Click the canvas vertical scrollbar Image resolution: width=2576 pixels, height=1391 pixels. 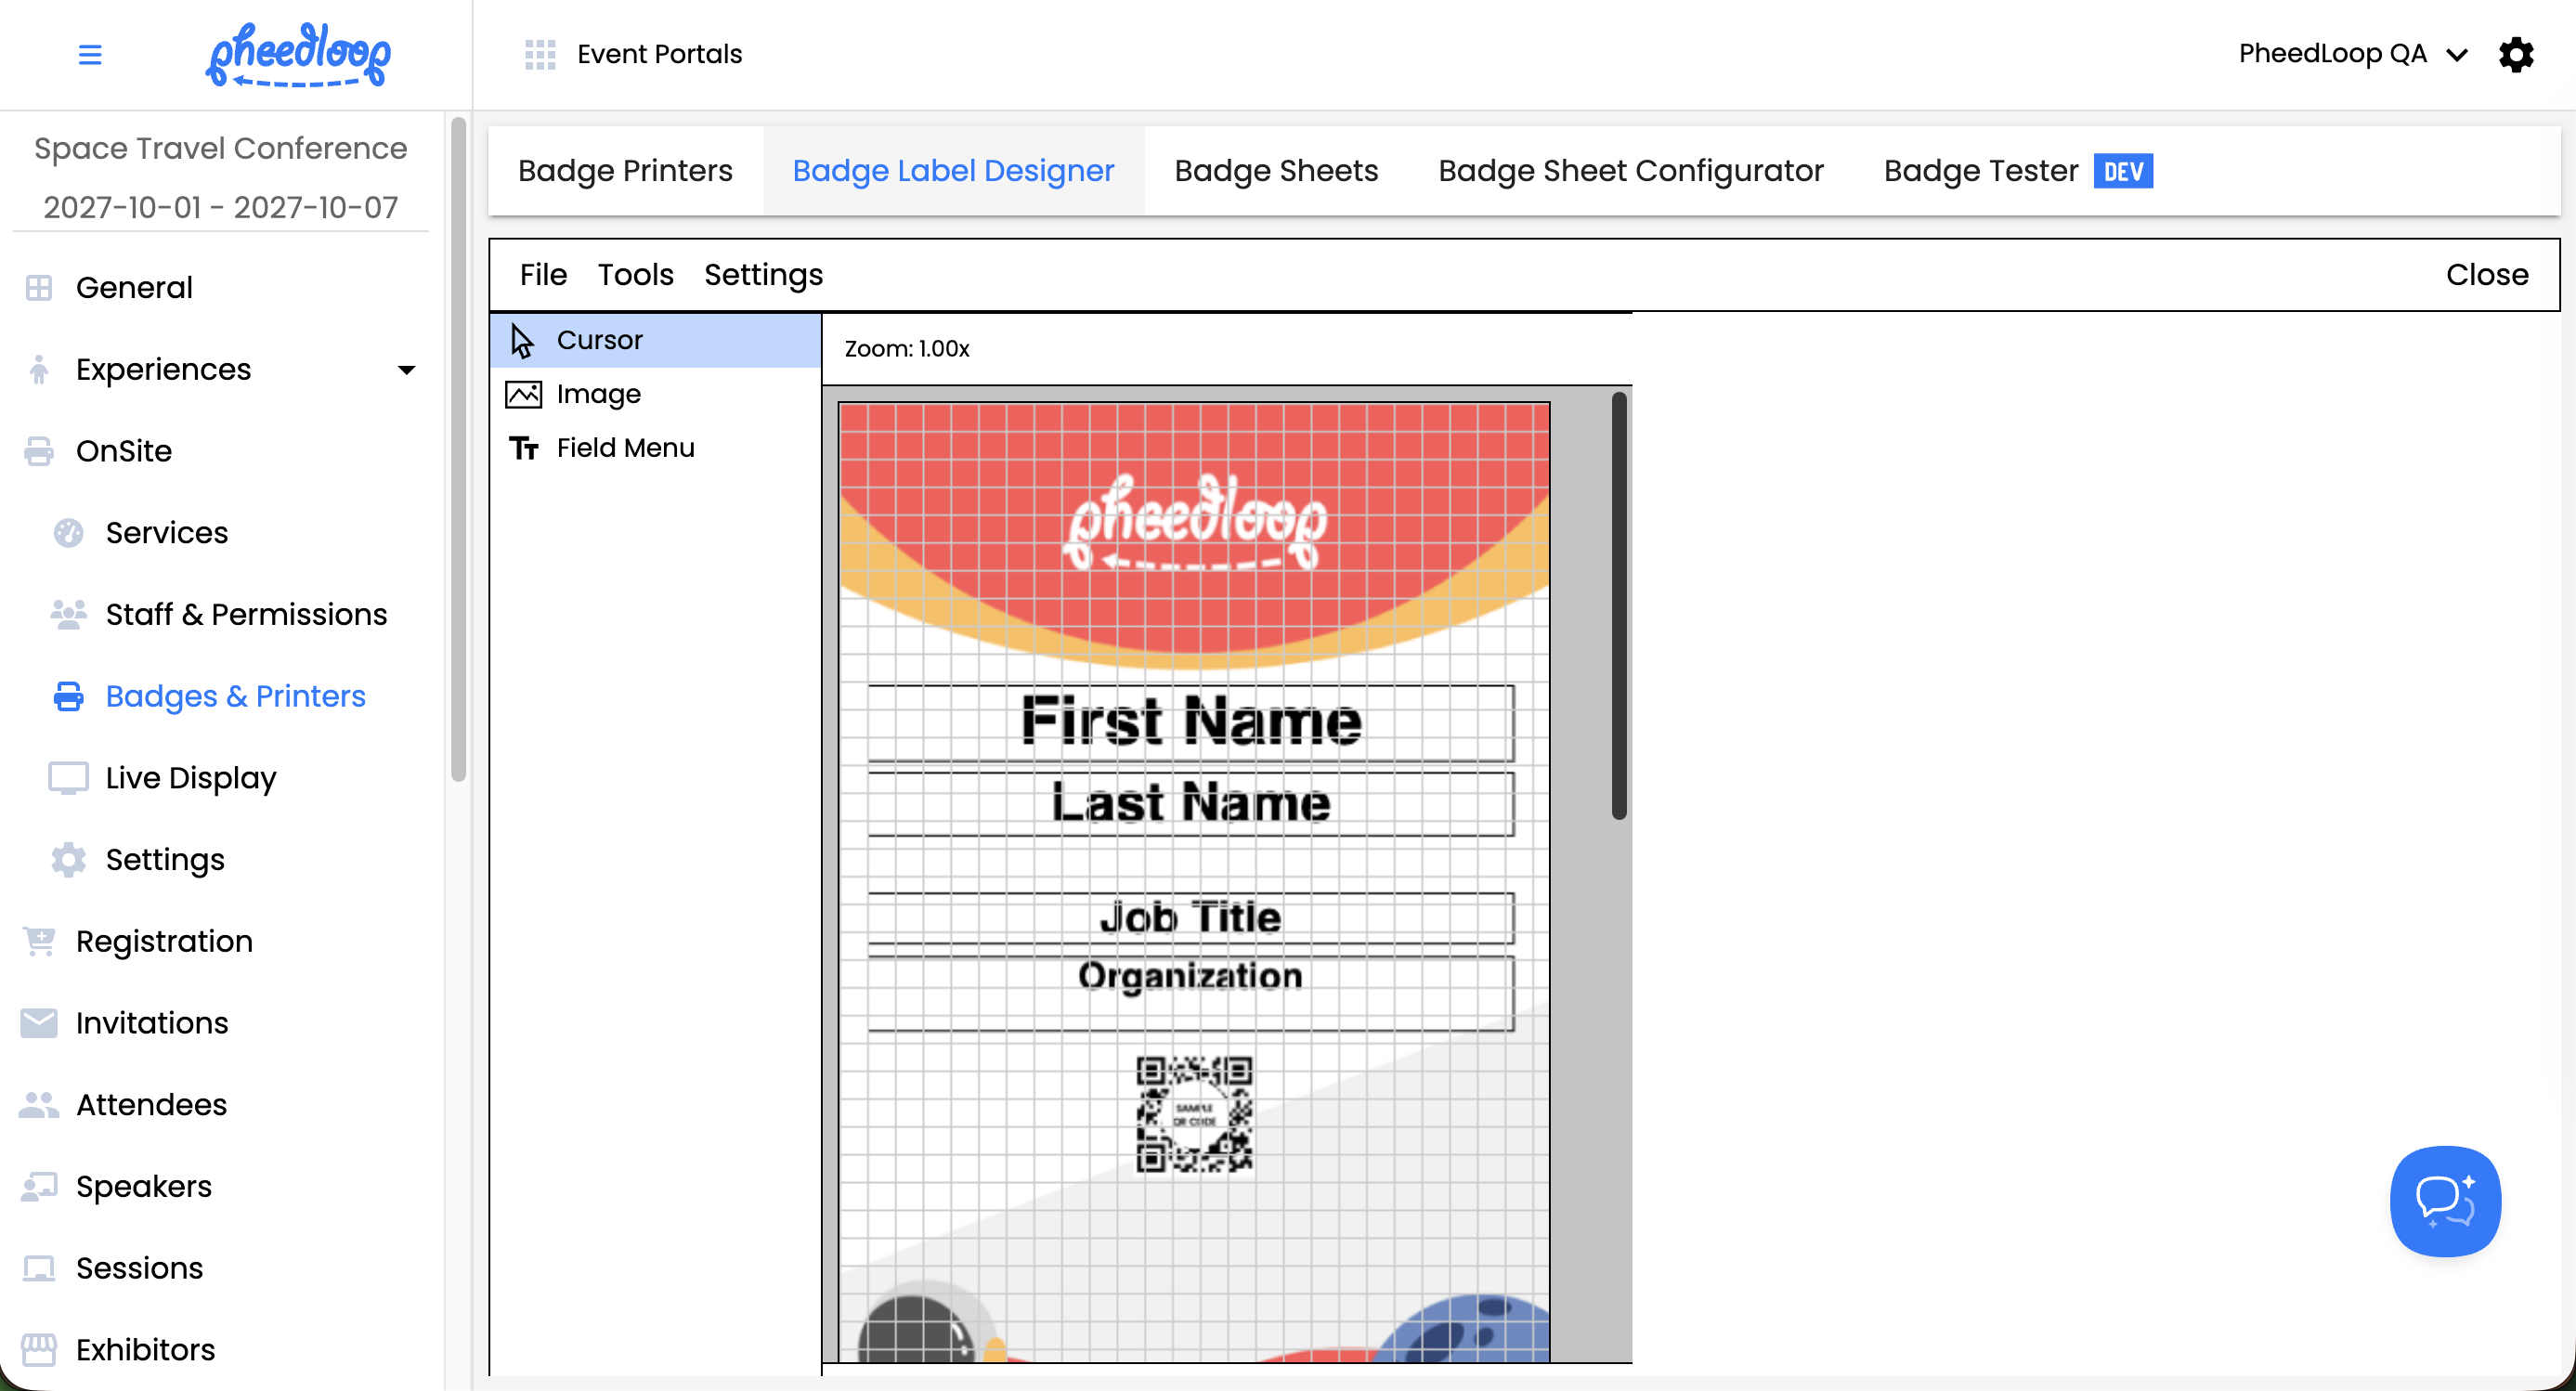(1618, 606)
